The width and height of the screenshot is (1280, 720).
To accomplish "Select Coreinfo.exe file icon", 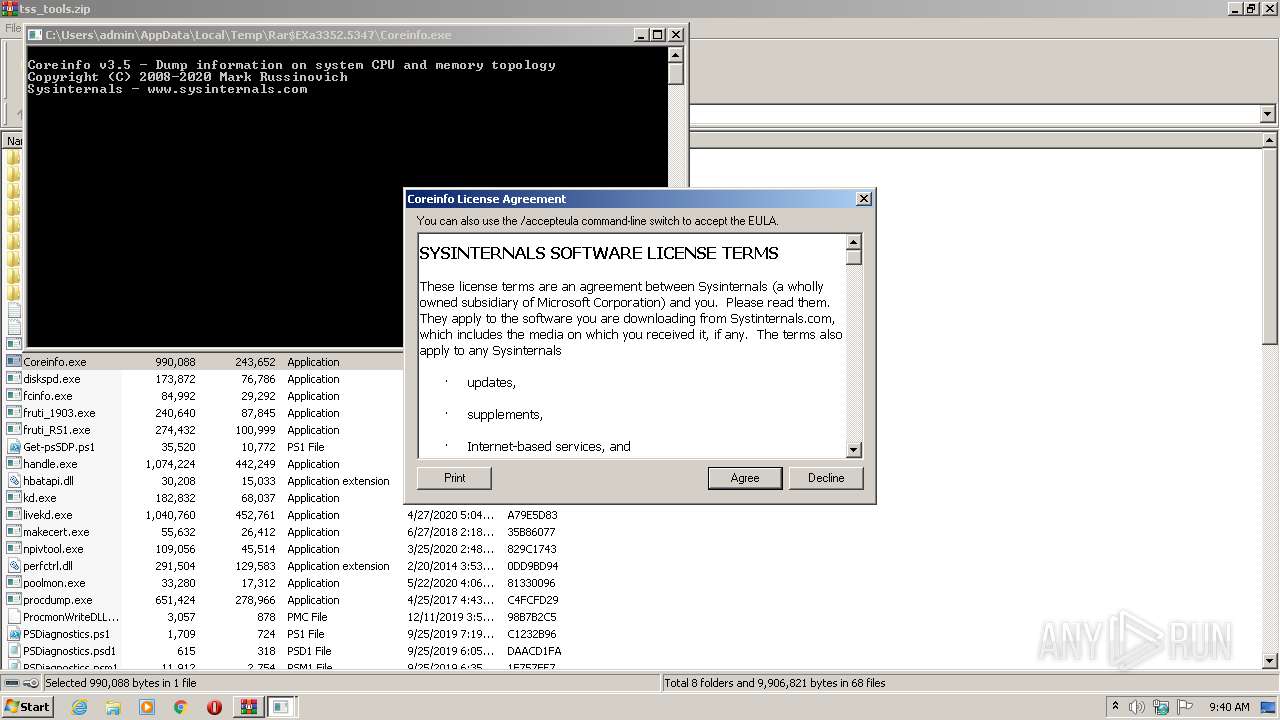I will pos(14,362).
